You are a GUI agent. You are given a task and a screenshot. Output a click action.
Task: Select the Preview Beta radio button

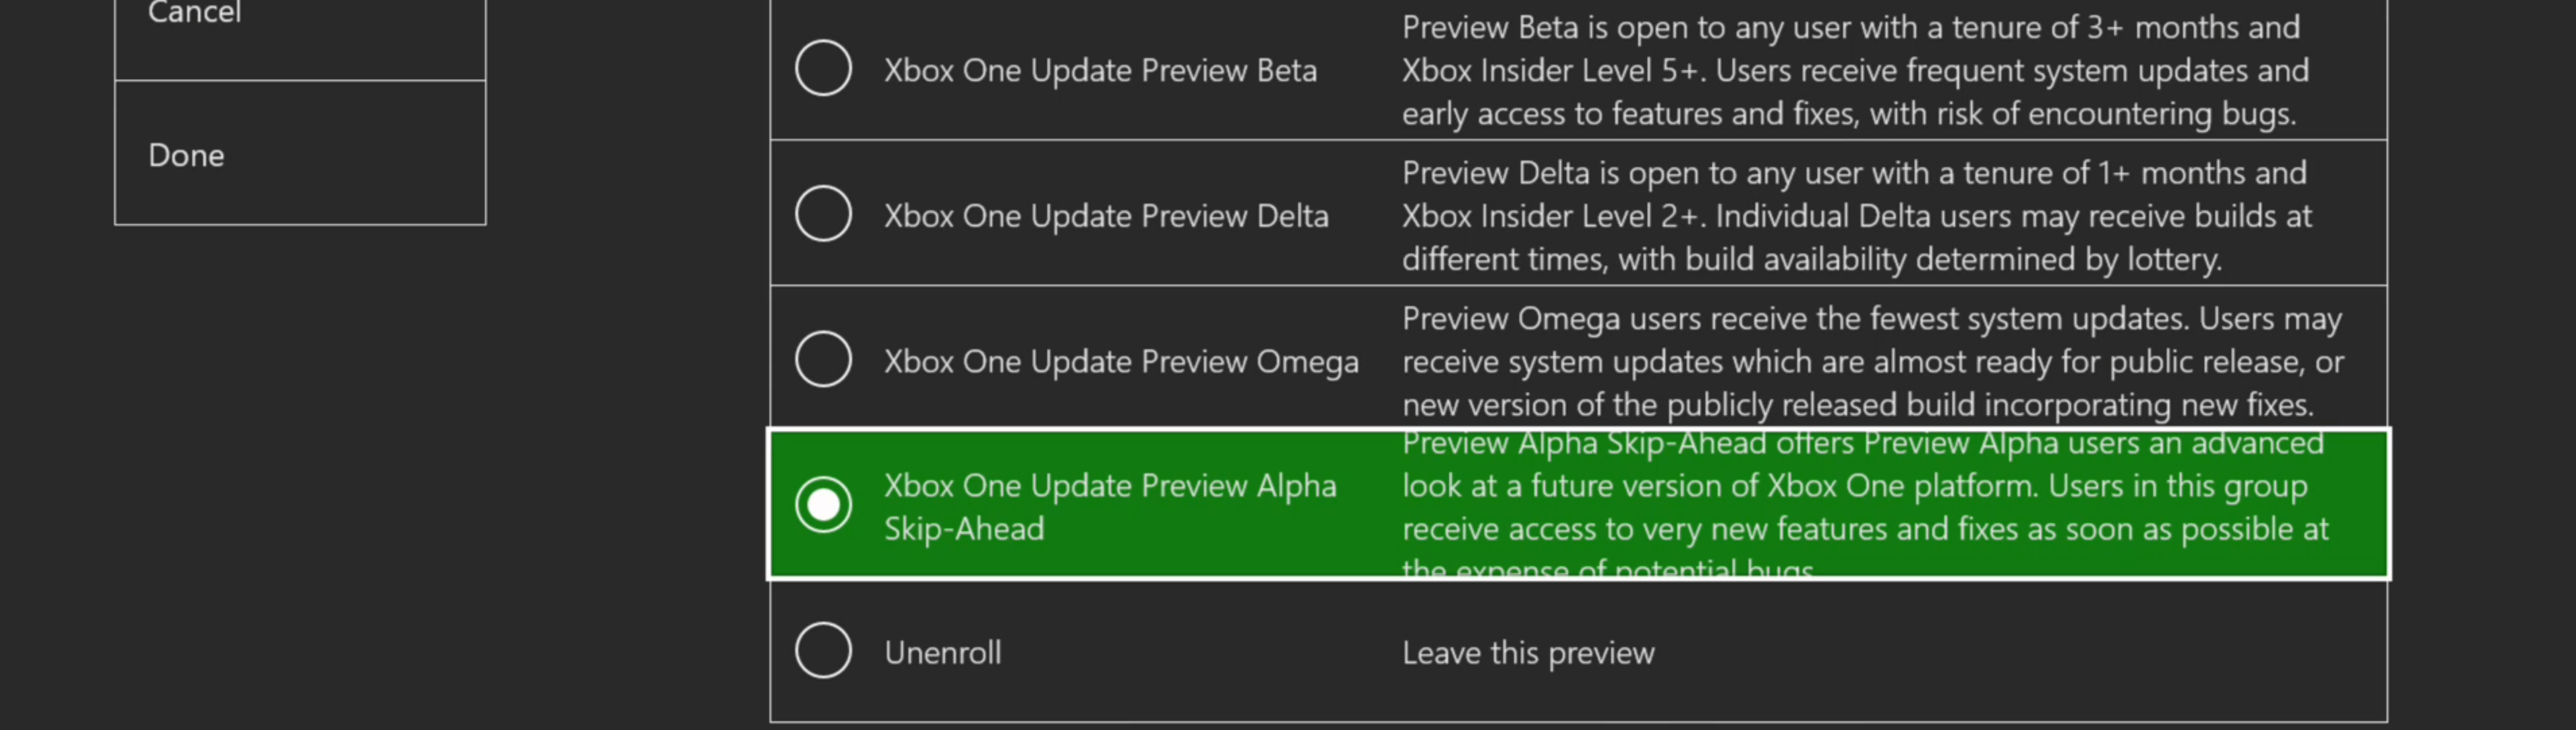pyautogui.click(x=823, y=69)
